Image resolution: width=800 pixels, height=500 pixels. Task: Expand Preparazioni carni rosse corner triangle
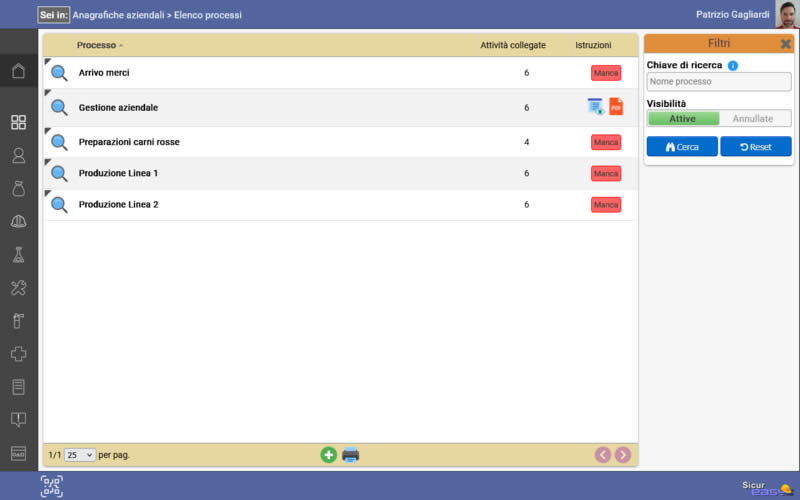(47, 131)
